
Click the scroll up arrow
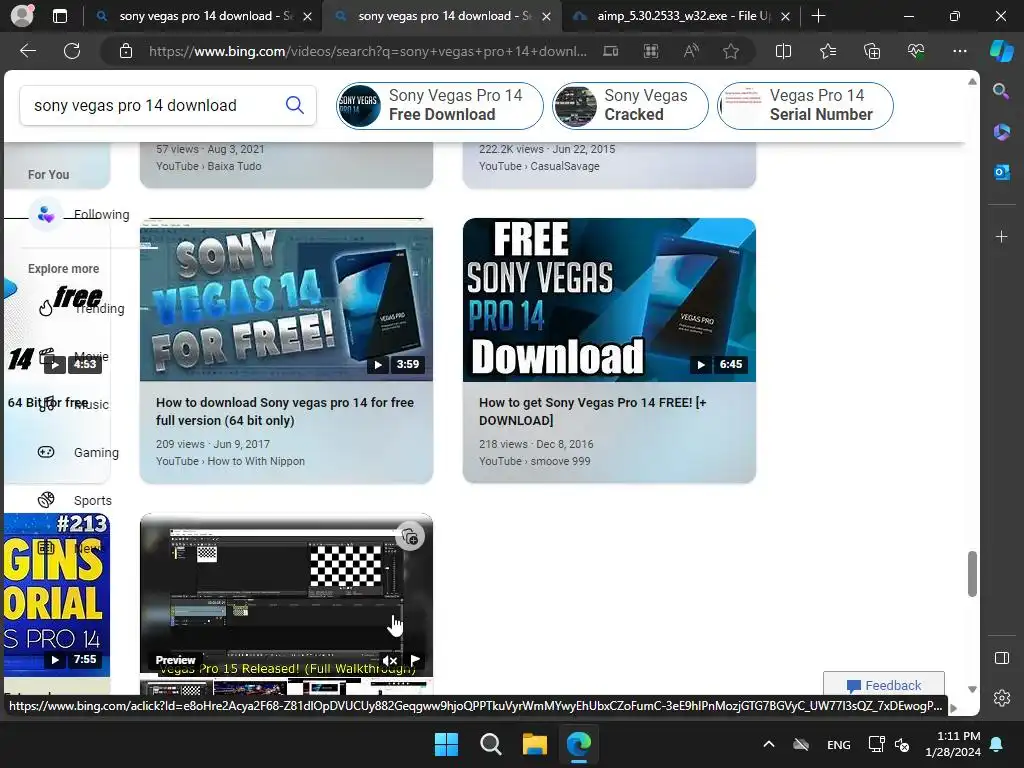pyautogui.click(x=972, y=82)
